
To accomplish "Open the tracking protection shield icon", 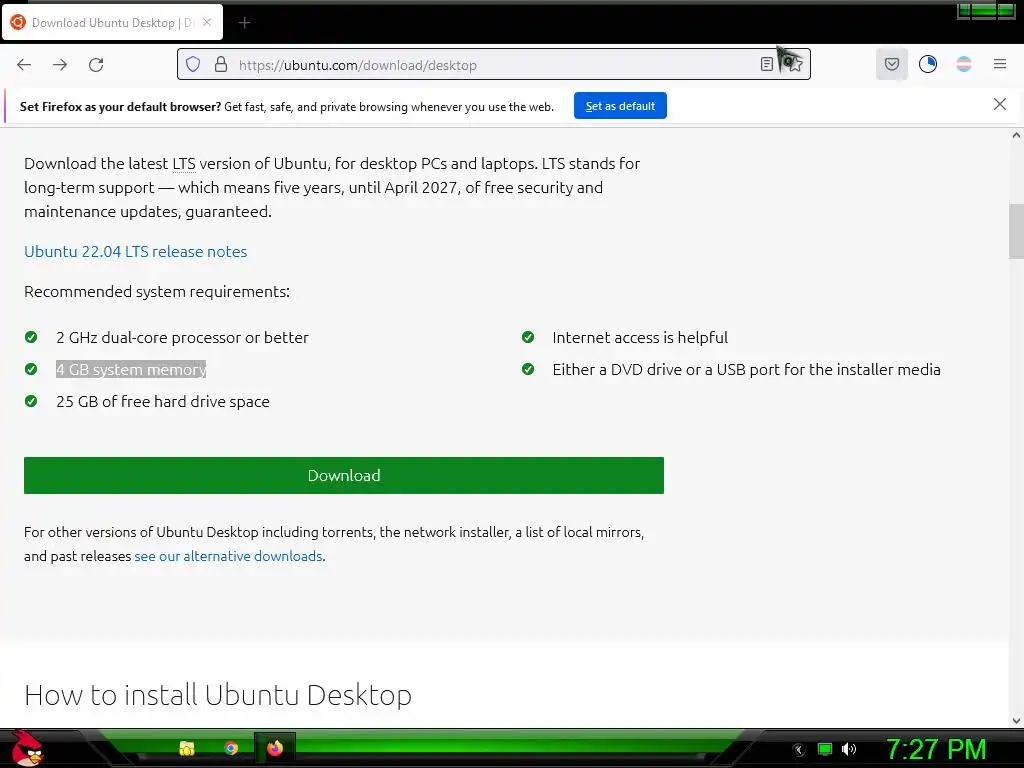I will point(193,64).
